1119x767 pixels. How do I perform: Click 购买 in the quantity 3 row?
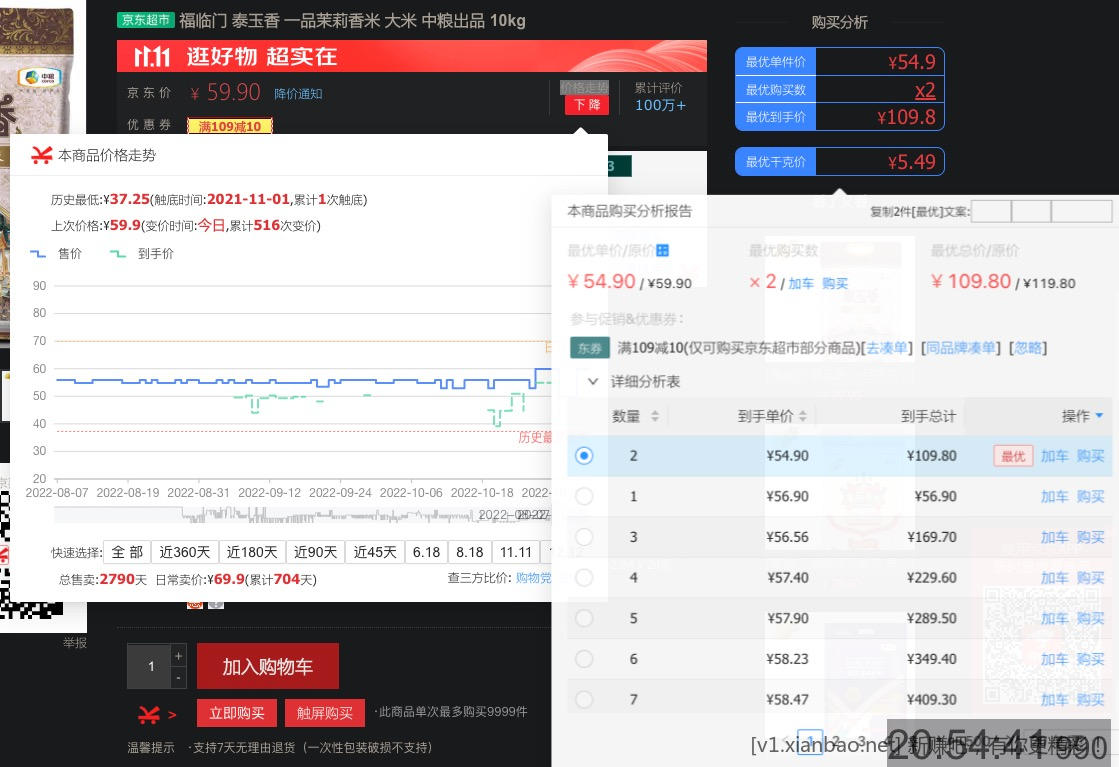1090,537
